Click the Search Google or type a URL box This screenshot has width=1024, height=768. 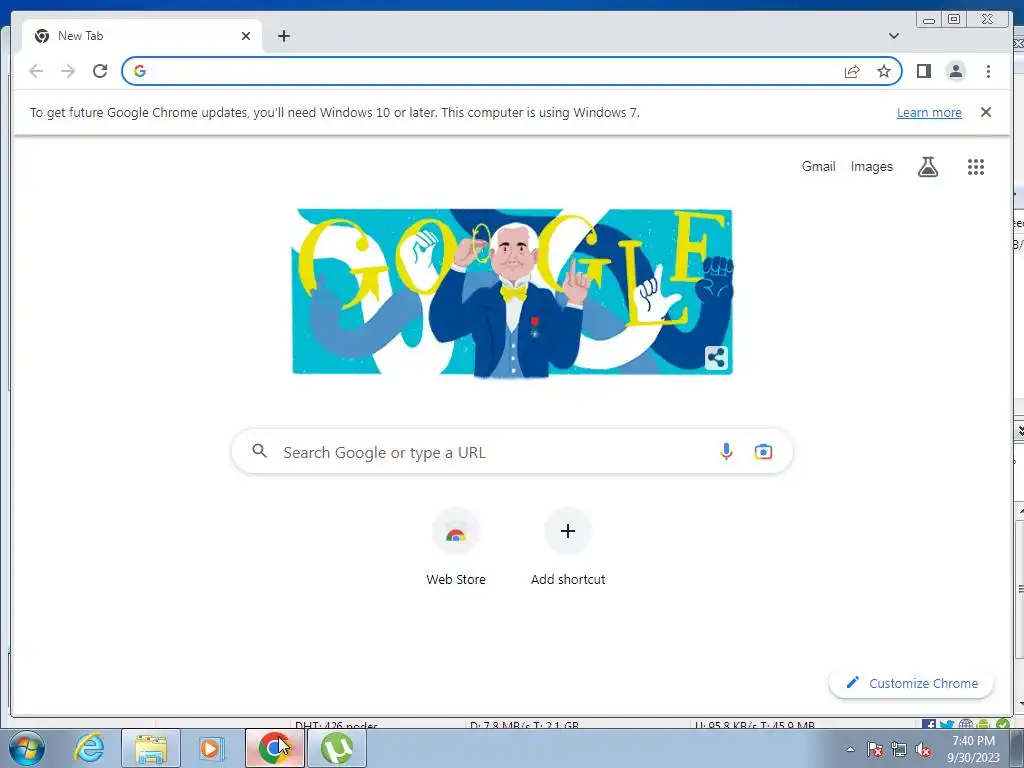click(x=512, y=451)
